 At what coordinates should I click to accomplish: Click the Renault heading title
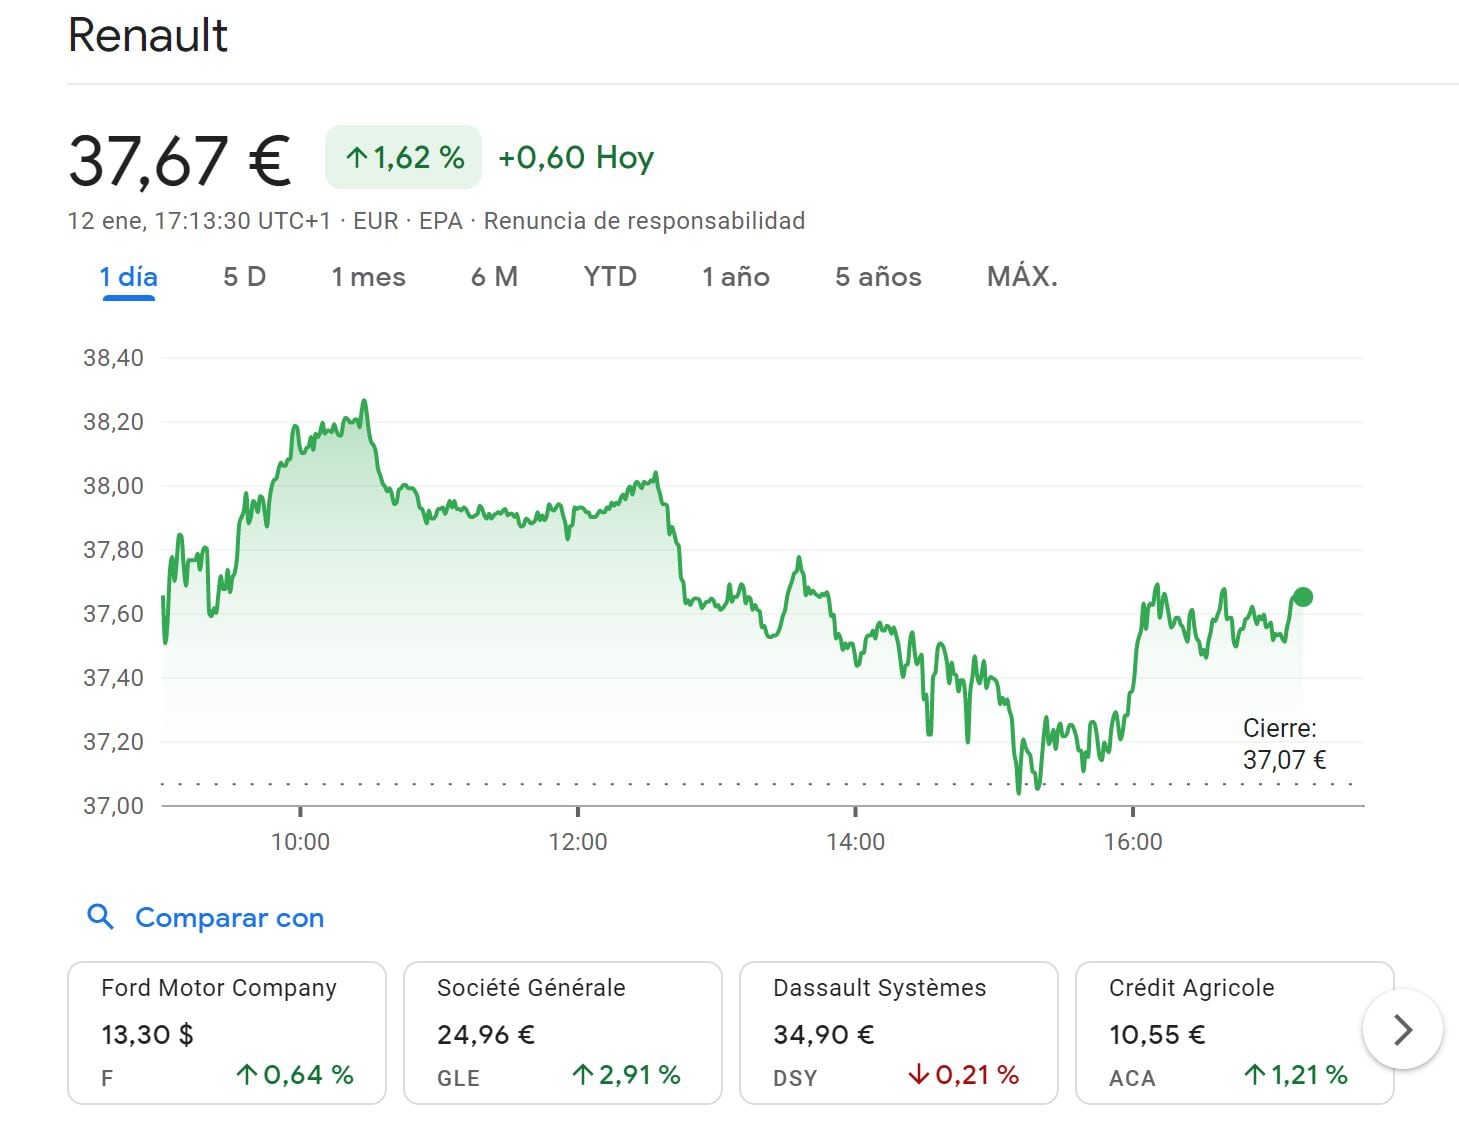coord(148,36)
